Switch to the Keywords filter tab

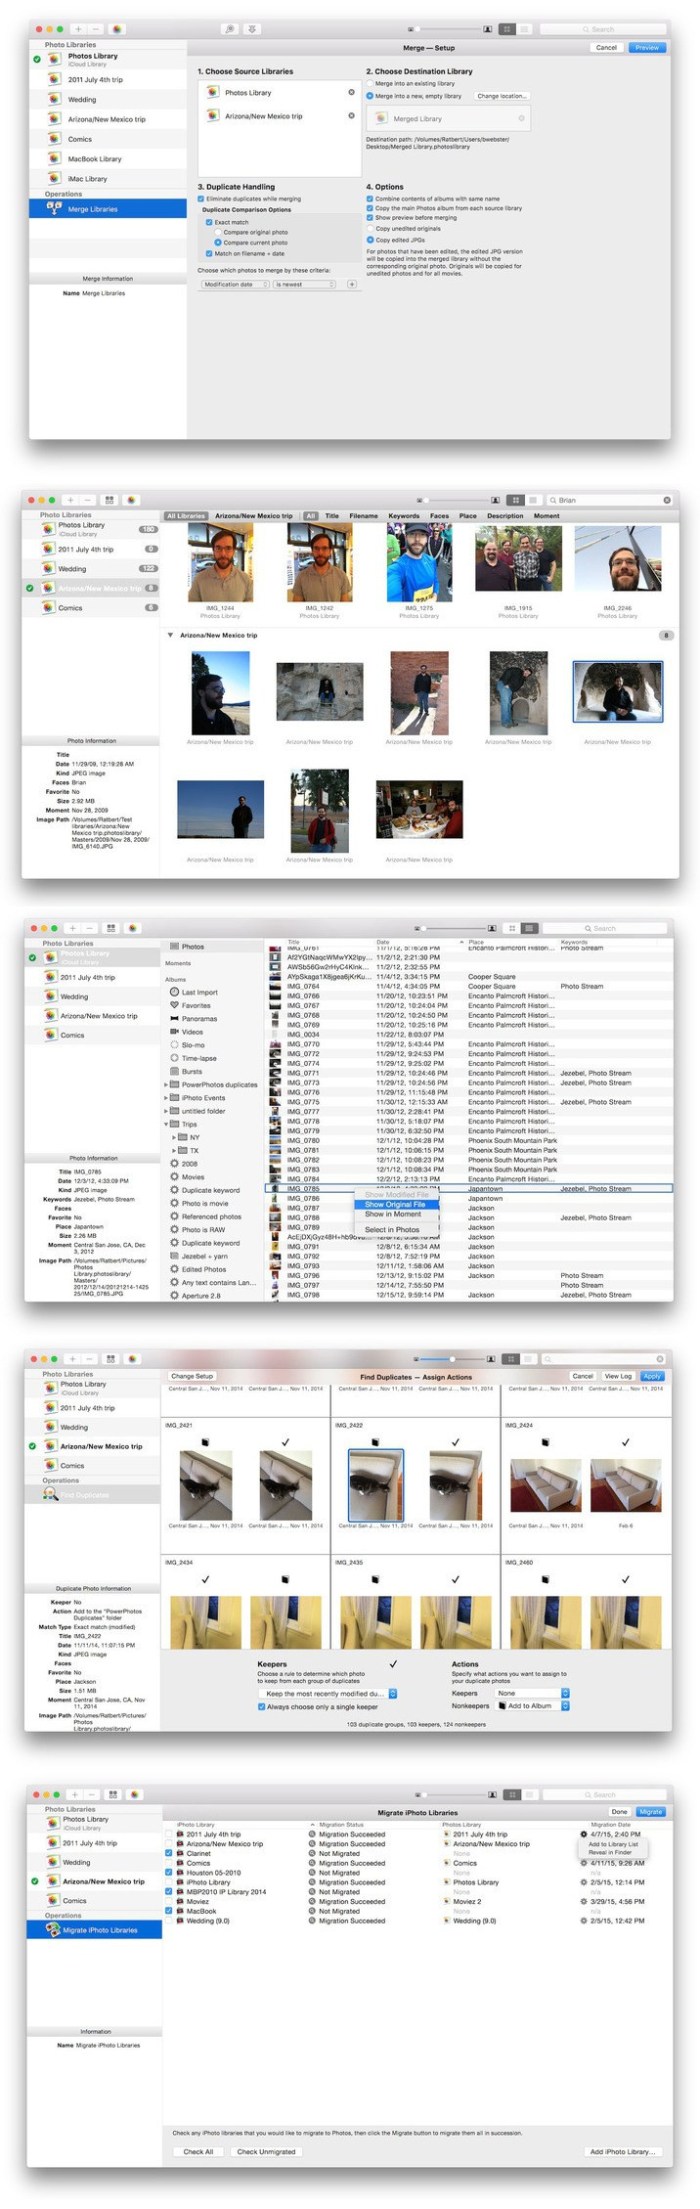coord(403,516)
